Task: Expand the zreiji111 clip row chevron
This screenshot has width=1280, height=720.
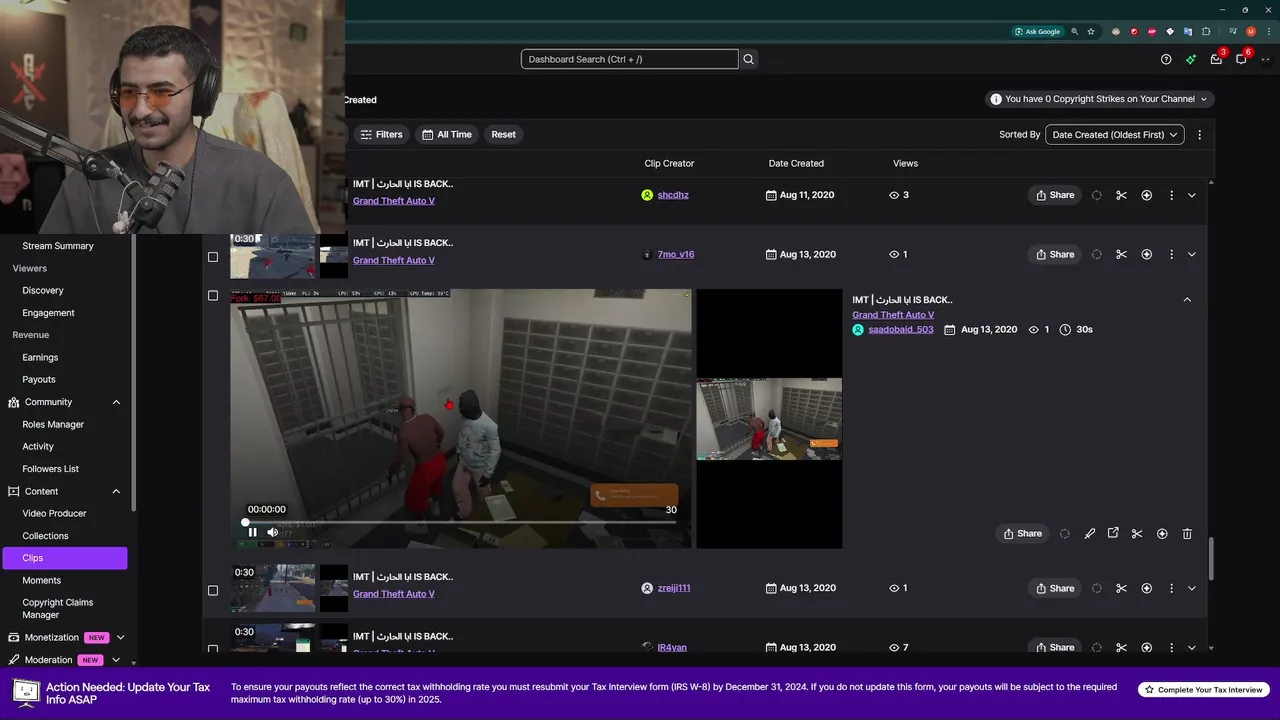Action: (x=1191, y=588)
